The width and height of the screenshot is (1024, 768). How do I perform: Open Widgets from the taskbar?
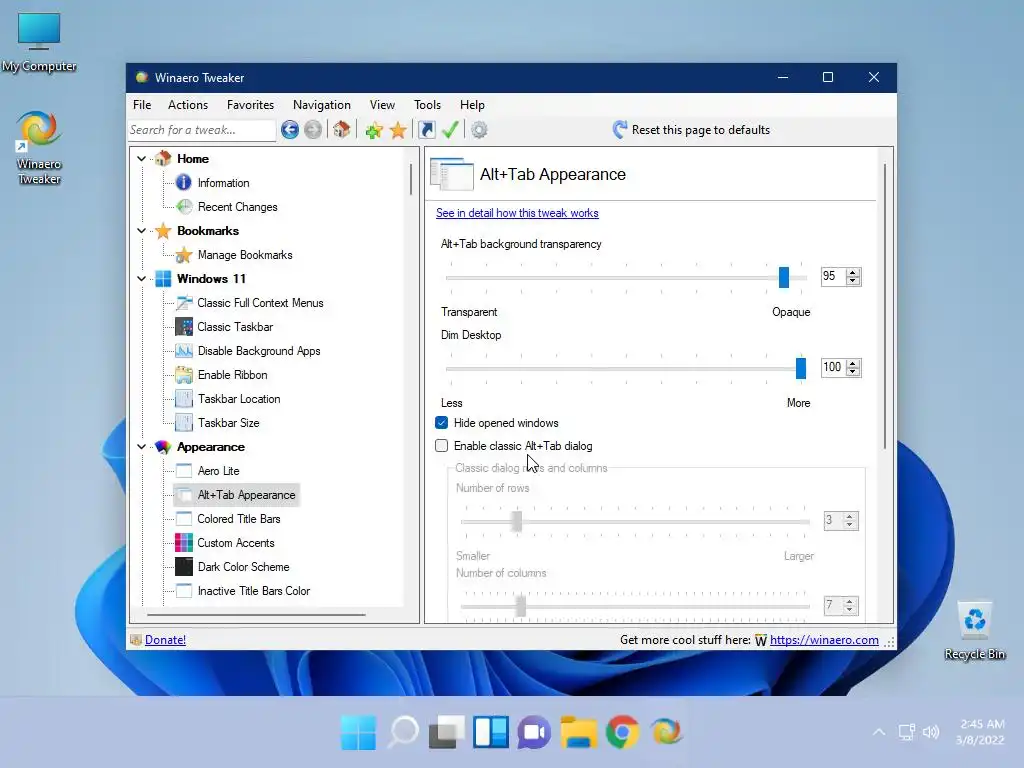point(491,732)
